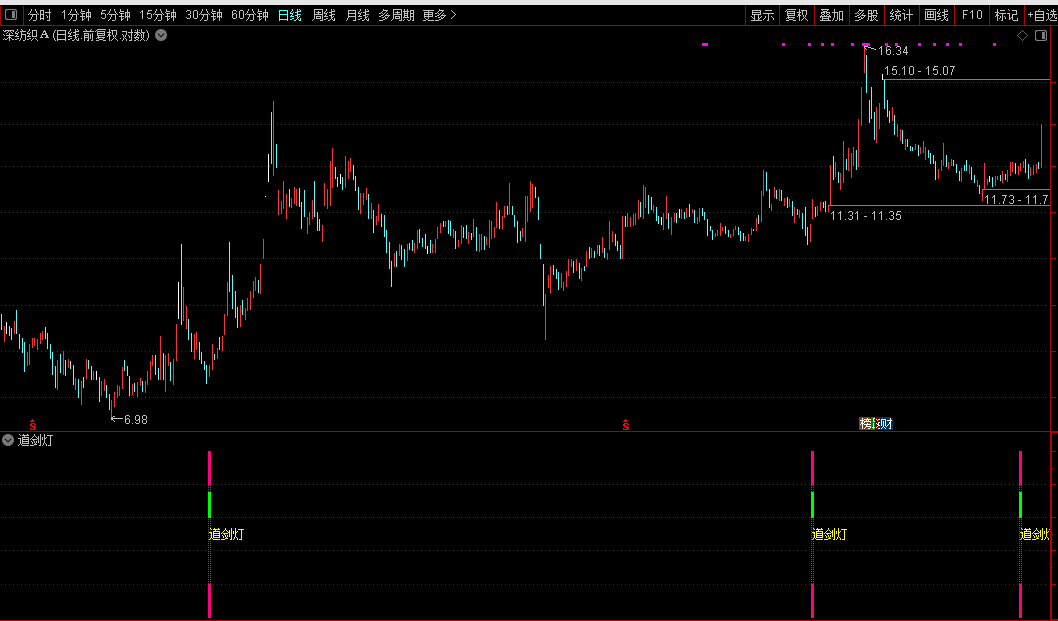Viewport: 1058px width, 621px height.
Task: Select the 15分钟 period tab
Action: pos(158,15)
